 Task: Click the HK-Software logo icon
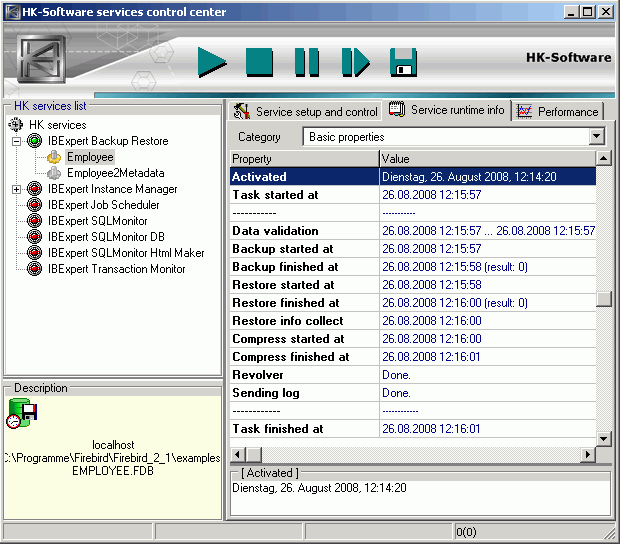point(41,59)
